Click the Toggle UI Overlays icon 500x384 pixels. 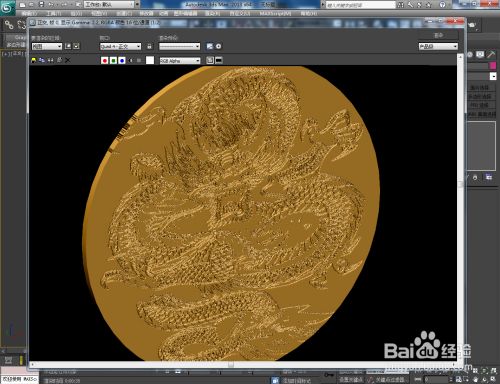[x=210, y=60]
